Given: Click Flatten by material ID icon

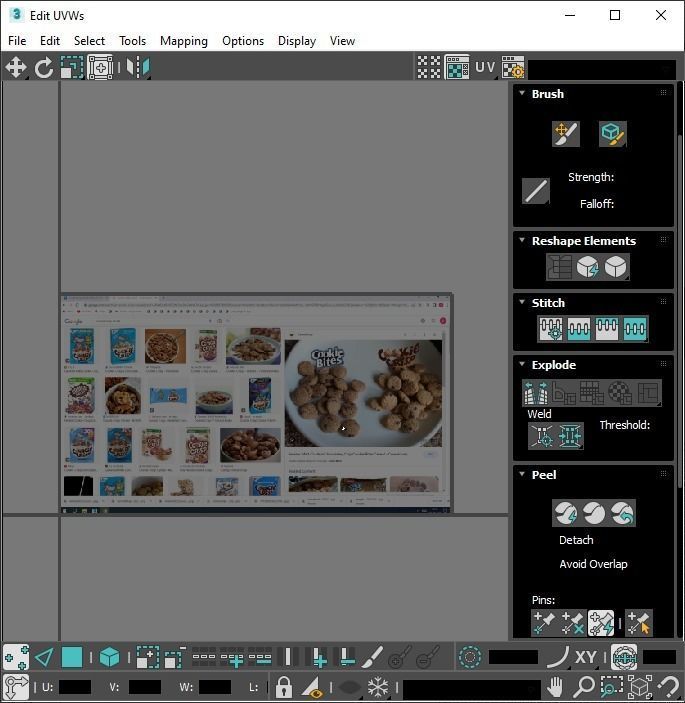Looking at the screenshot, I should click(620, 392).
